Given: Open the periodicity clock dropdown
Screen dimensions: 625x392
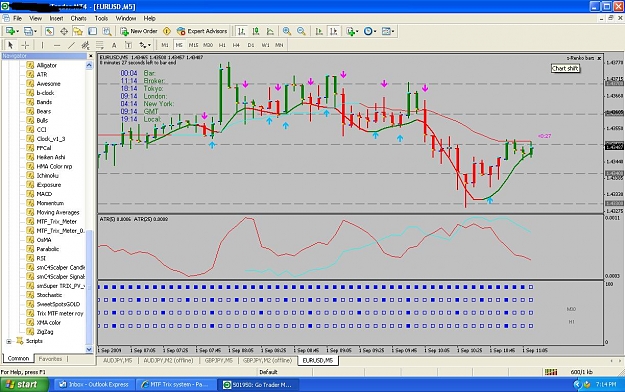Looking at the screenshot, I should (x=370, y=31).
